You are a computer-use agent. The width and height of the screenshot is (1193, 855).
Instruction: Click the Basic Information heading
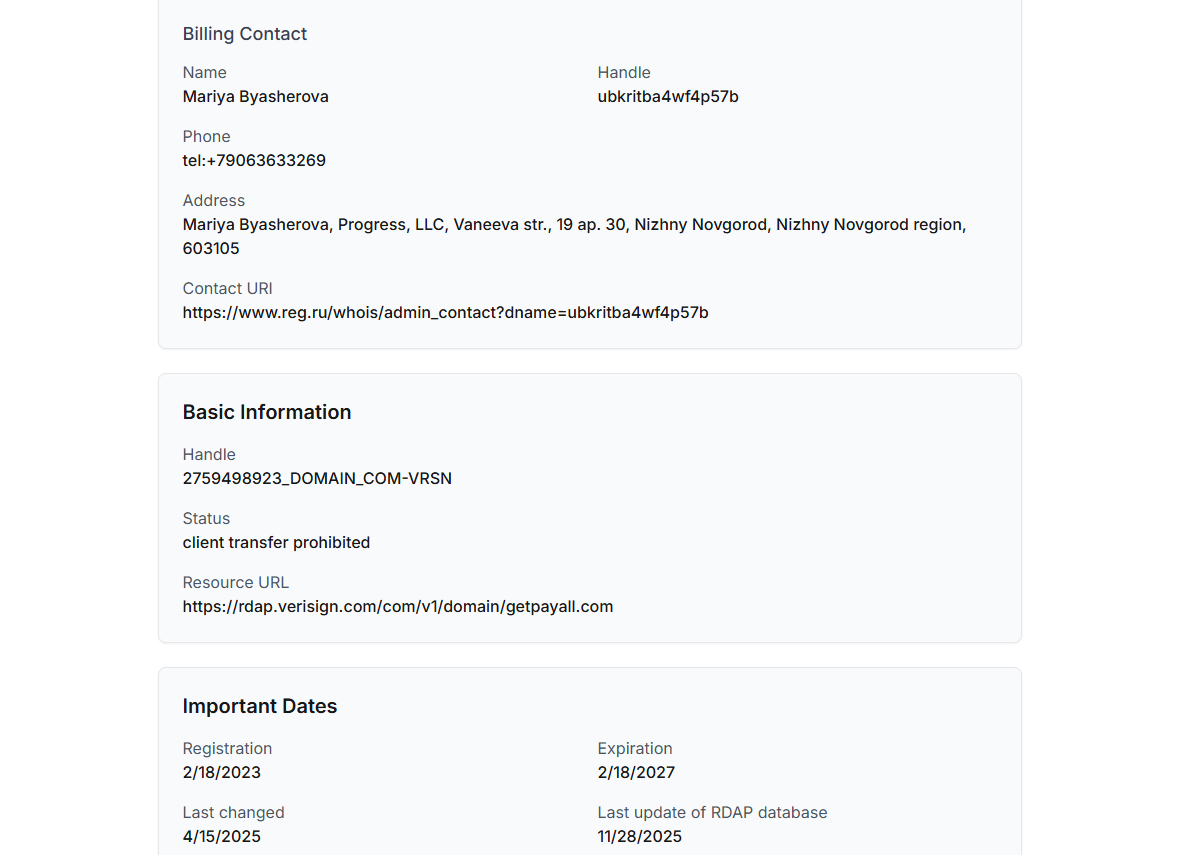tap(266, 412)
